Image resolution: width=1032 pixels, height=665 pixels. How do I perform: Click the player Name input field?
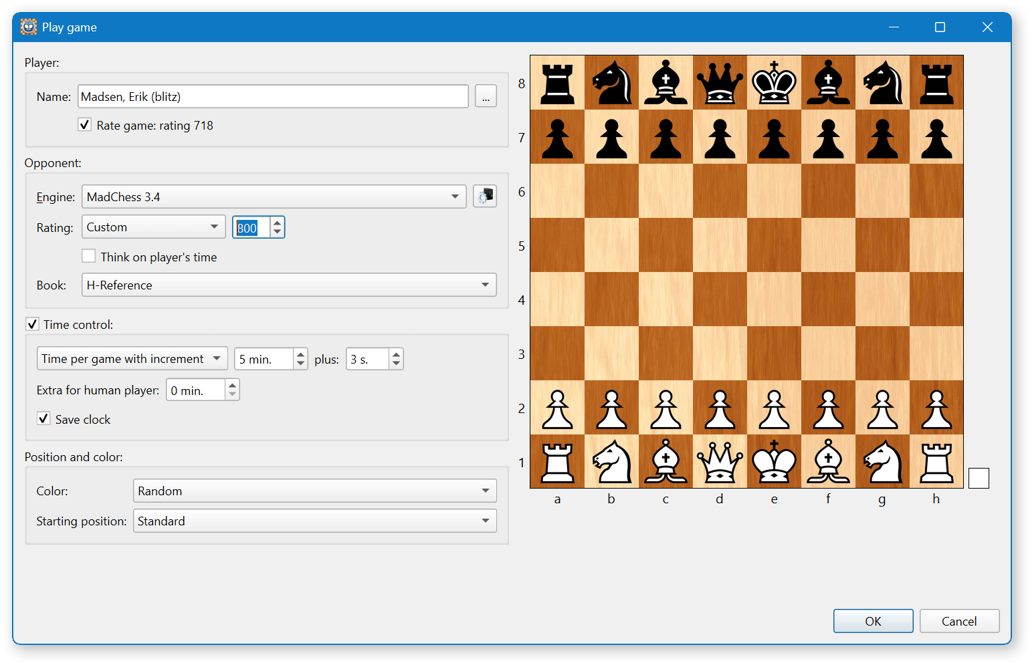point(273,96)
